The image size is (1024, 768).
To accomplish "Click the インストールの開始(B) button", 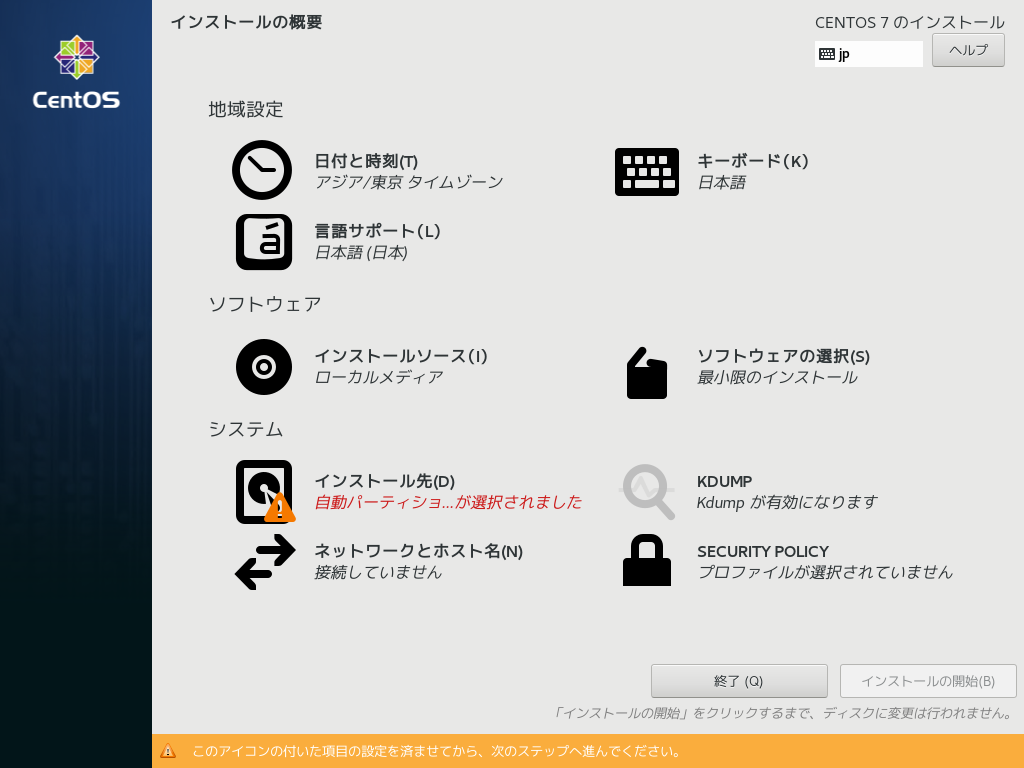I will click(x=928, y=681).
